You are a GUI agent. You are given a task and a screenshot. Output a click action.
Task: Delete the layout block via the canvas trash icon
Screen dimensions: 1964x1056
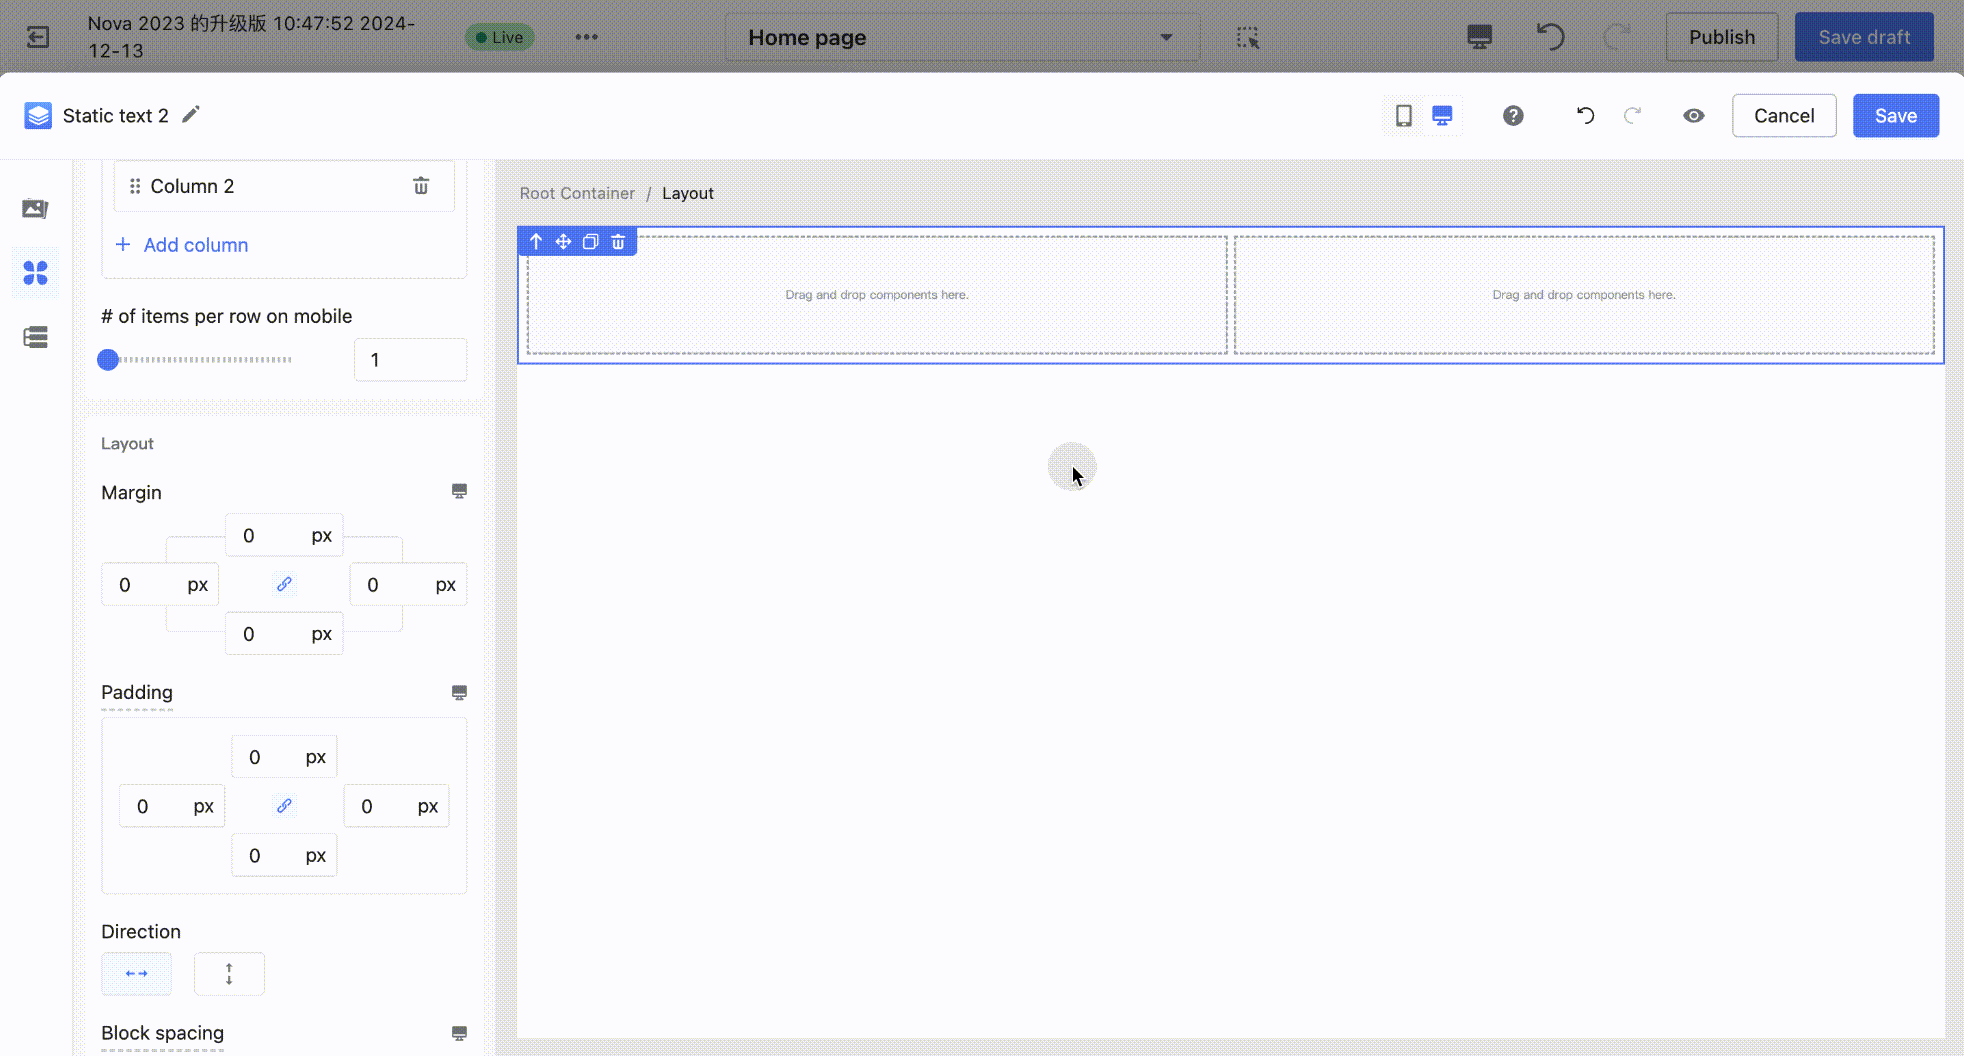coord(618,242)
